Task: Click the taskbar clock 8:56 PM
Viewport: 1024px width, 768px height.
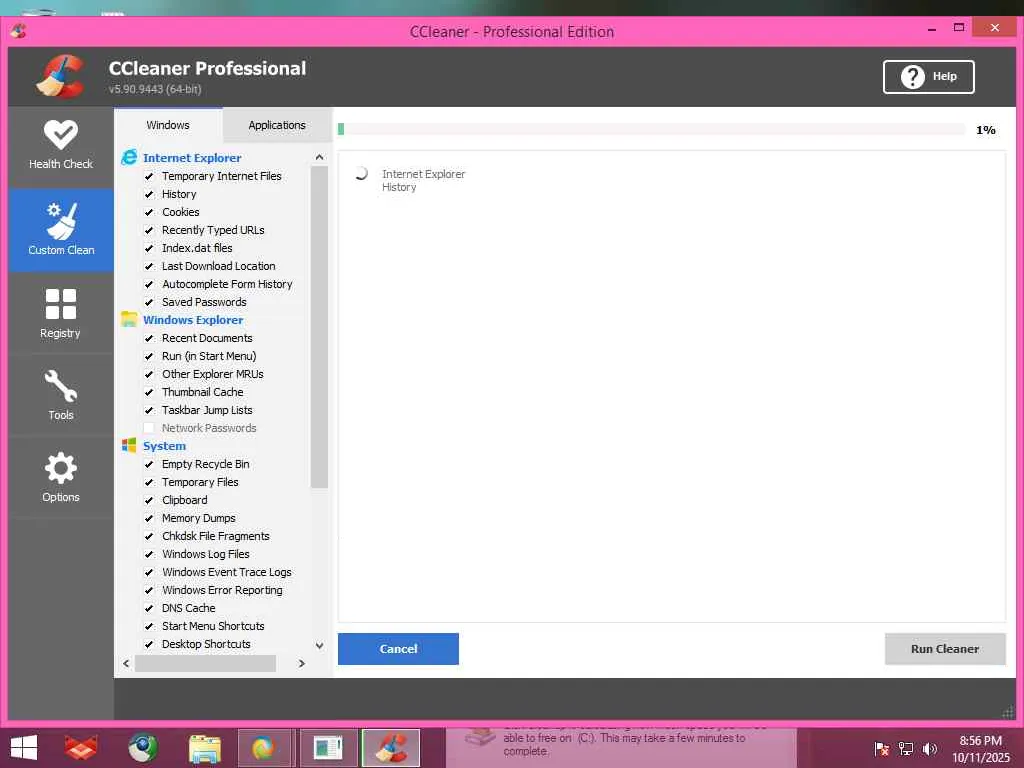Action: (x=980, y=741)
